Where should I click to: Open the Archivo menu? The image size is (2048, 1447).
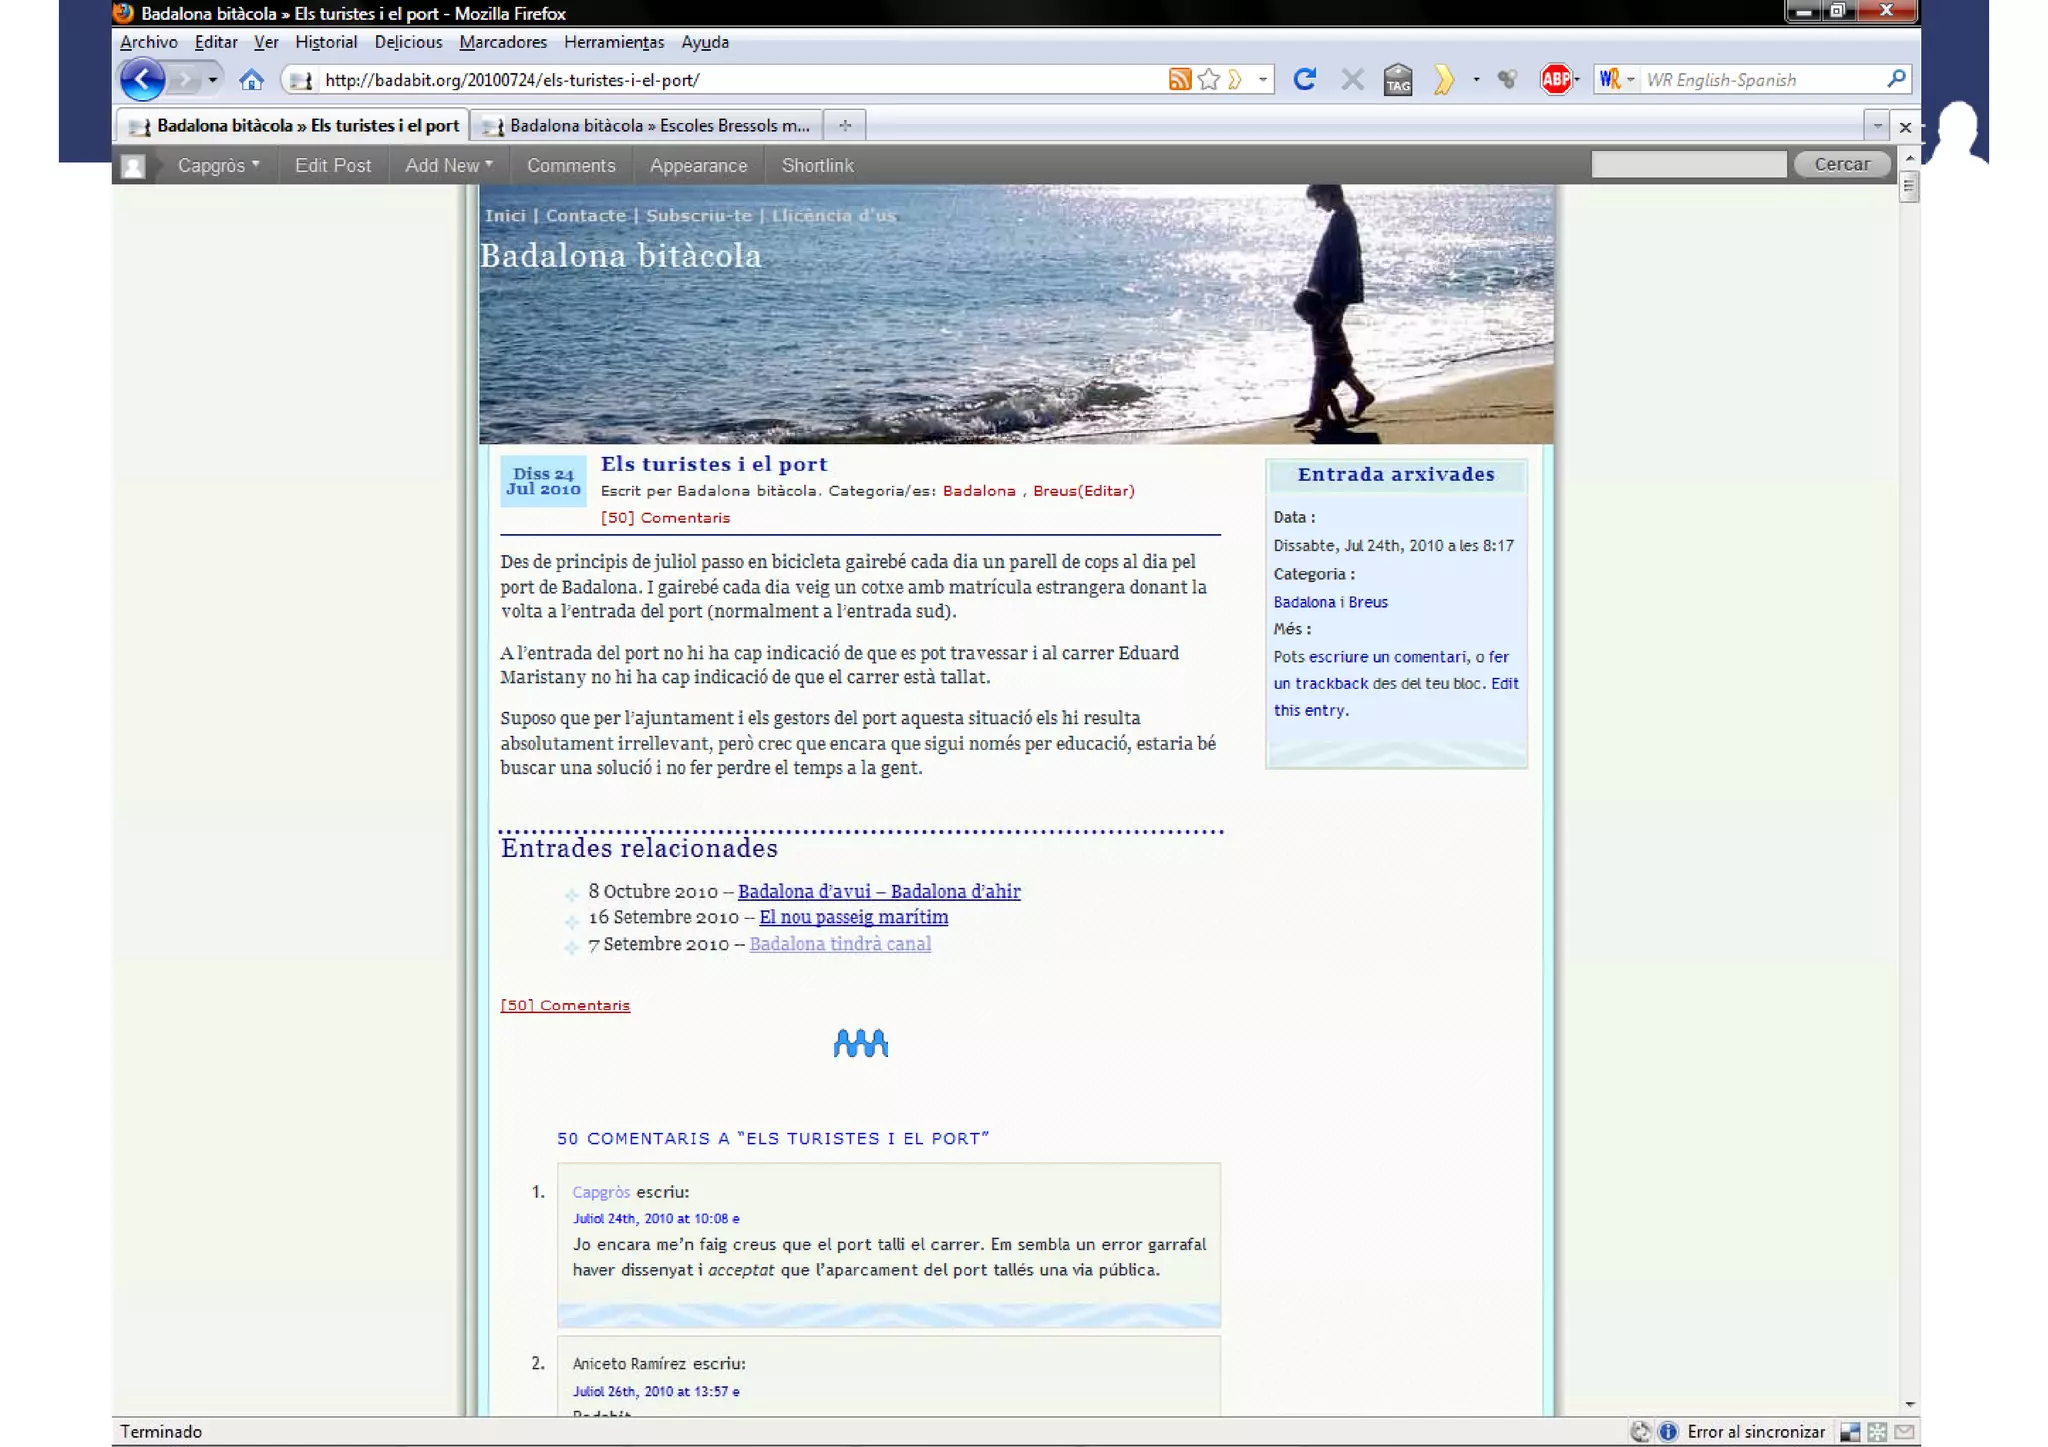pyautogui.click(x=149, y=42)
